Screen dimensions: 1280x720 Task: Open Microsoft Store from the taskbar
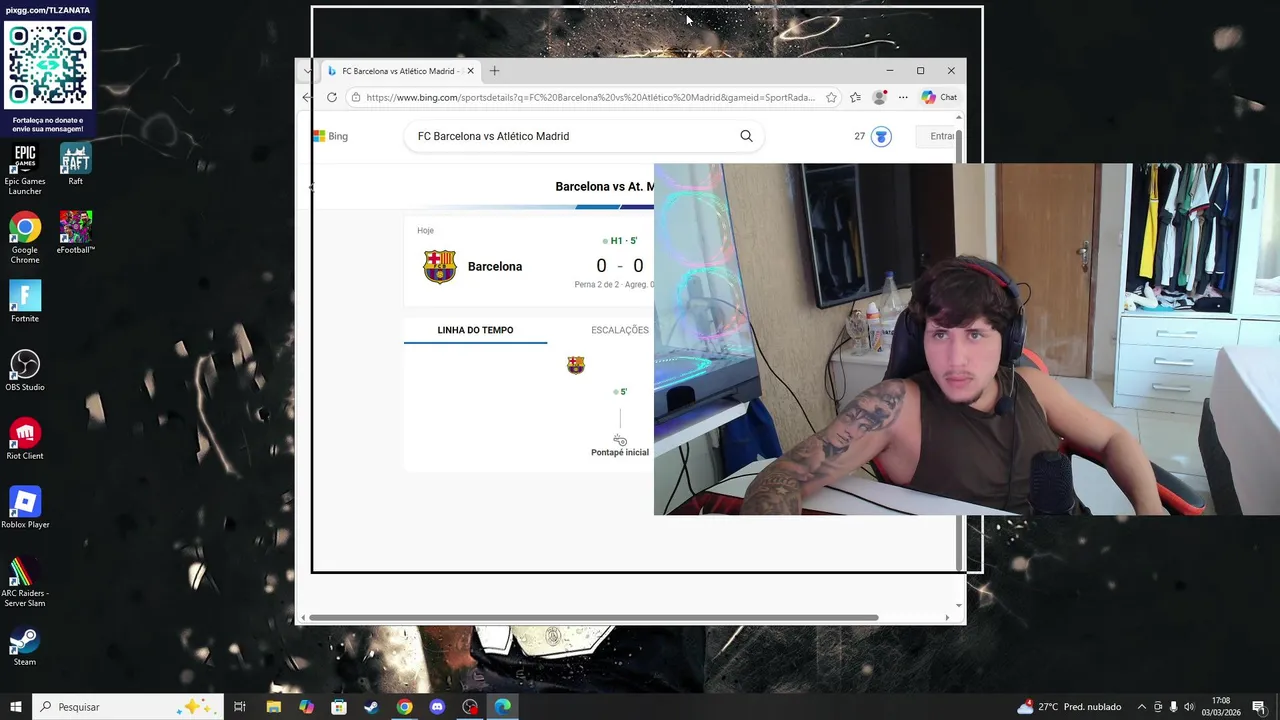pyautogui.click(x=339, y=707)
